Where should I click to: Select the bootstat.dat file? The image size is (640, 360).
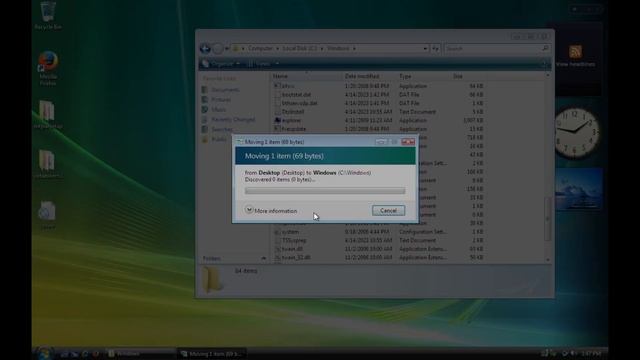297,95
